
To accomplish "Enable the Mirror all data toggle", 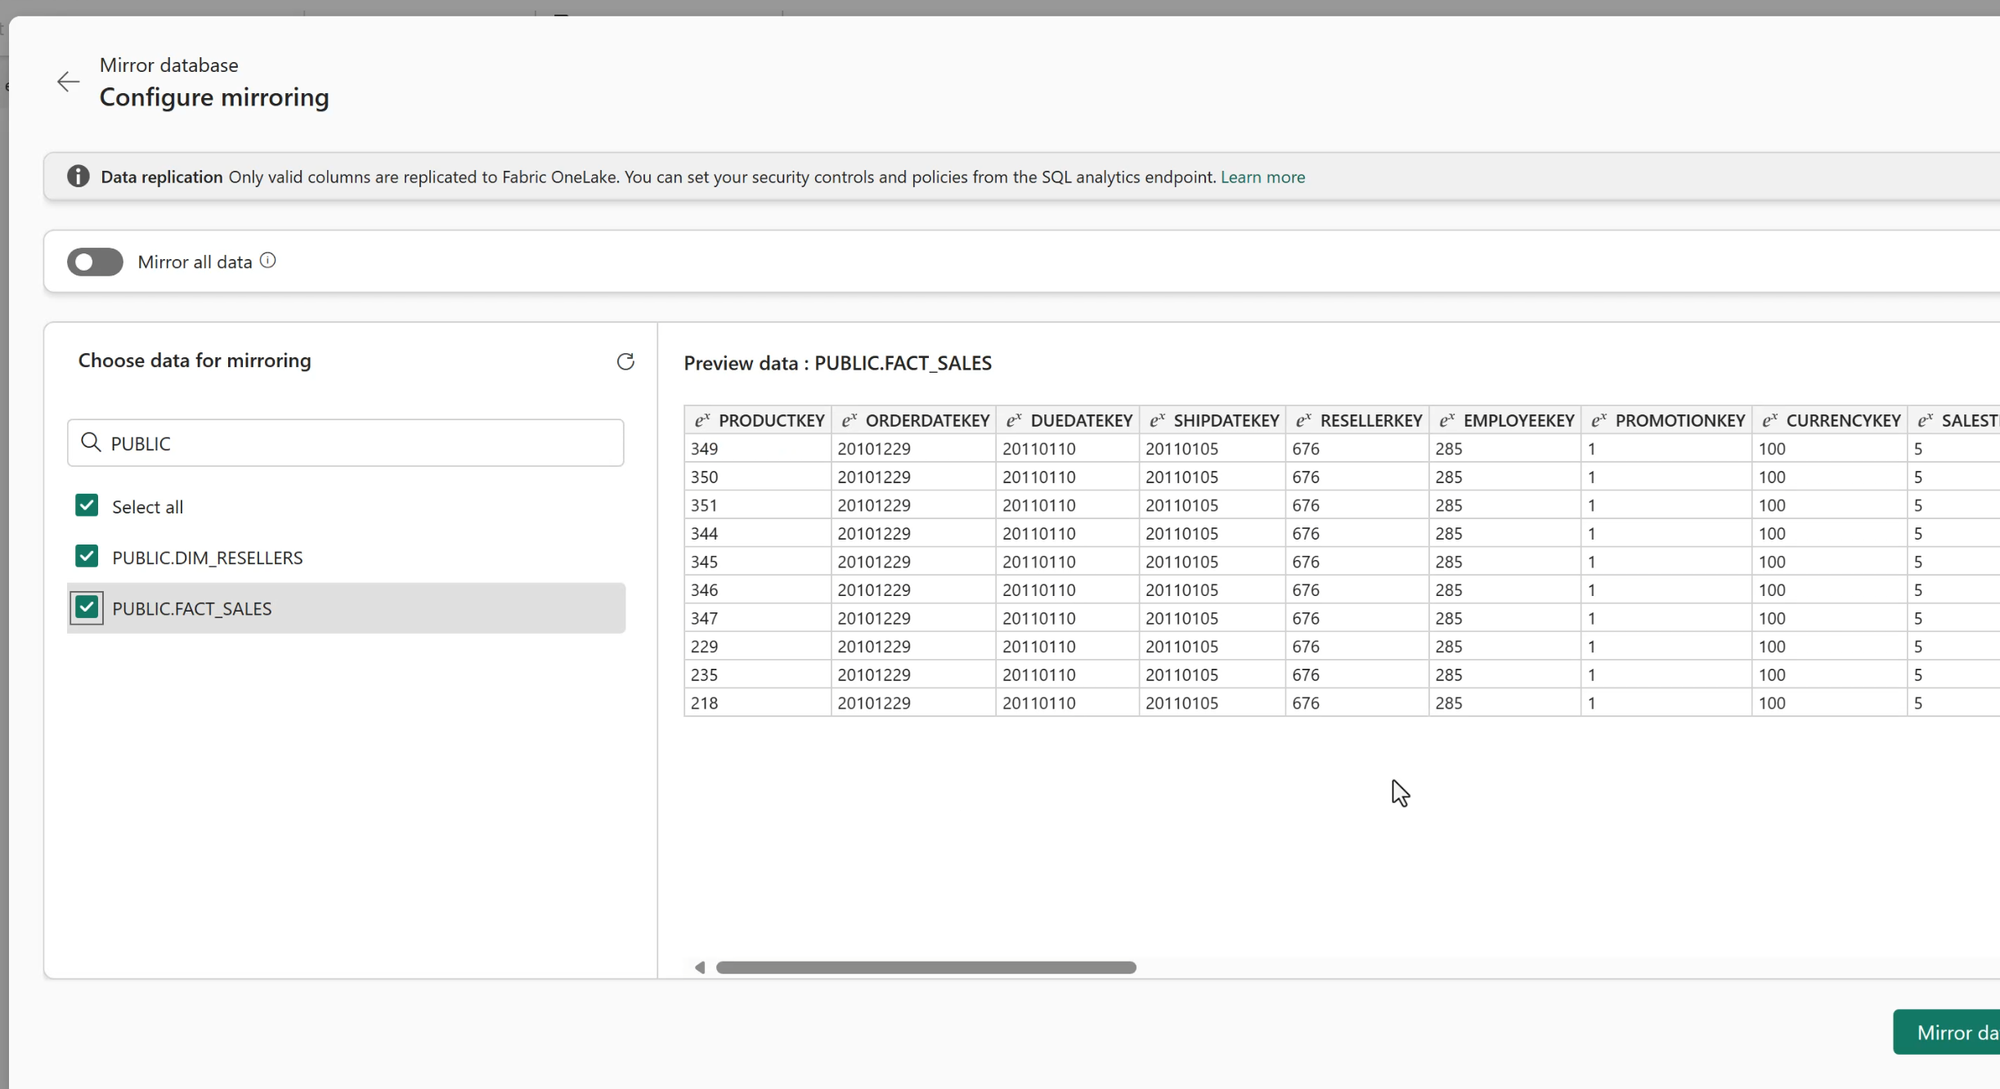I will pyautogui.click(x=95, y=262).
